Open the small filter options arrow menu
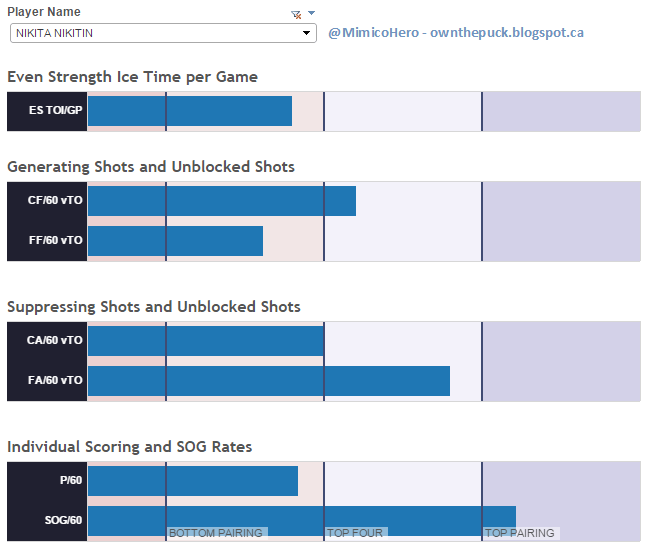This screenshot has width=646, height=550. tap(311, 14)
